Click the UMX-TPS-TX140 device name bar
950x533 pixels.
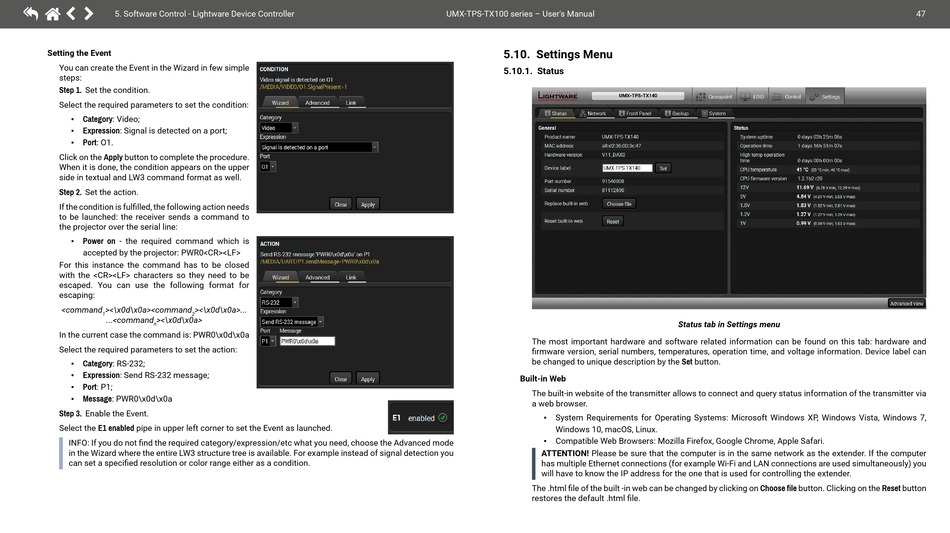(637, 96)
